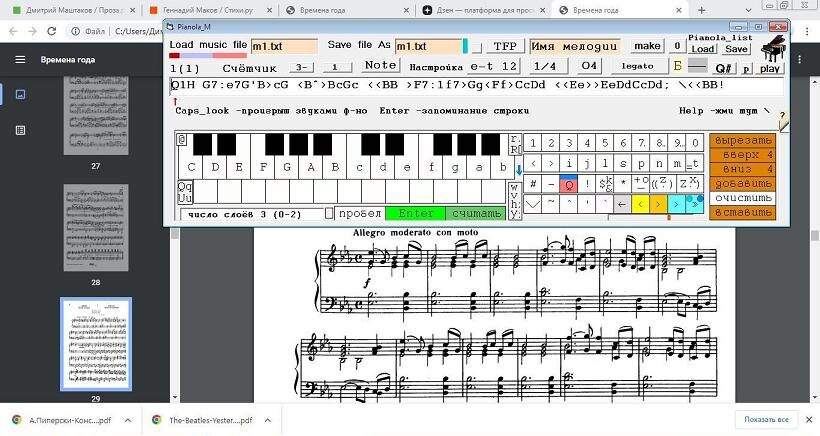Click the asterisk * symbol key
820x436 pixels.
coord(622,184)
